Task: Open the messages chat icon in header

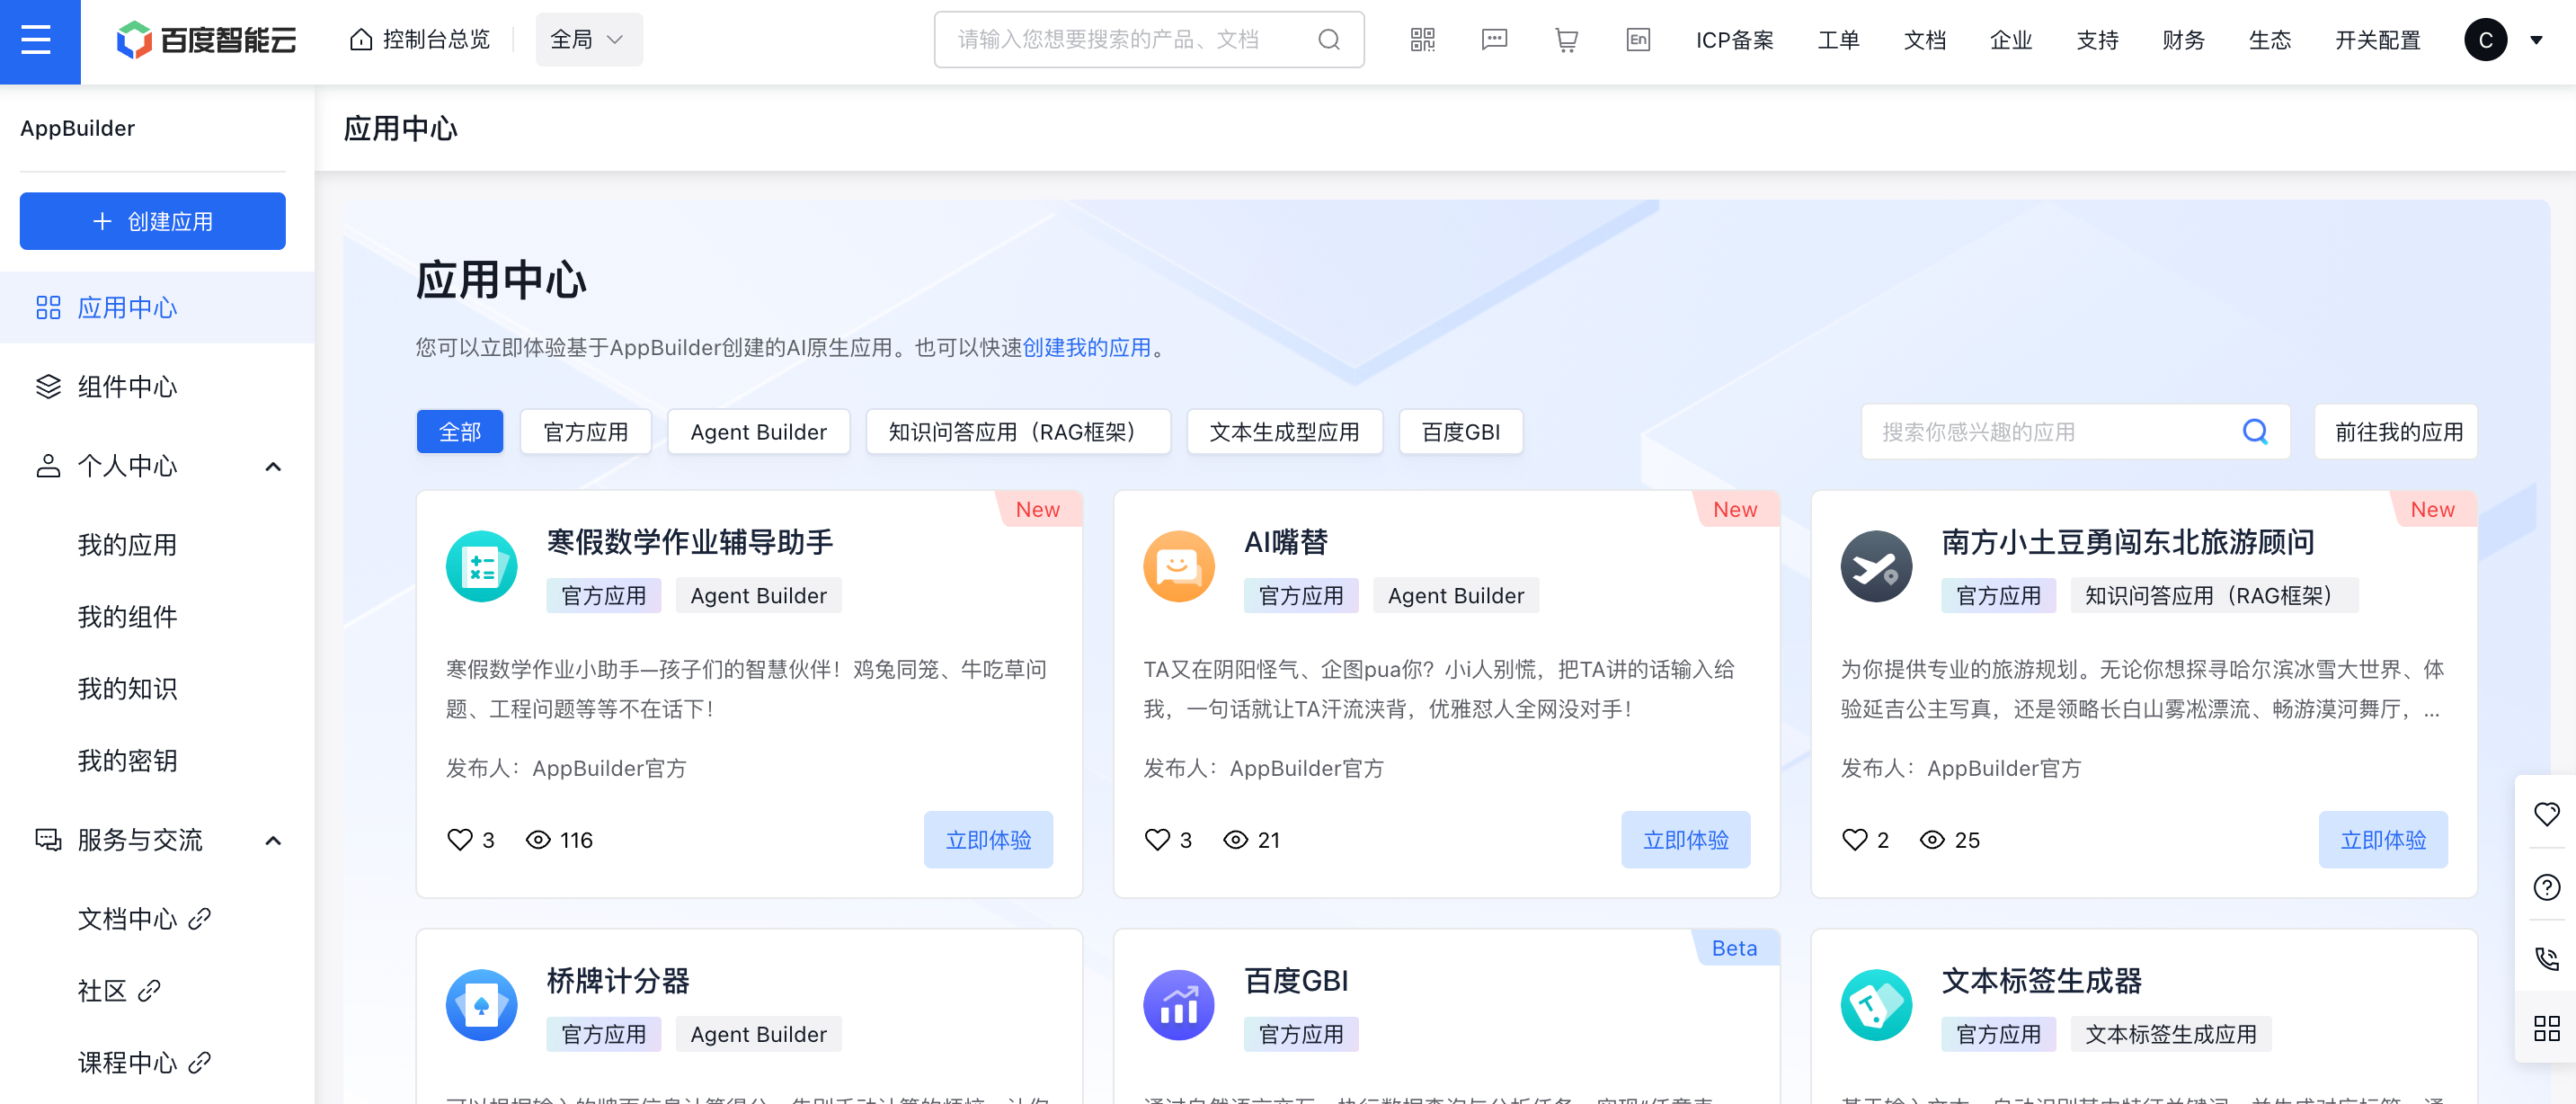Action: point(1494,40)
